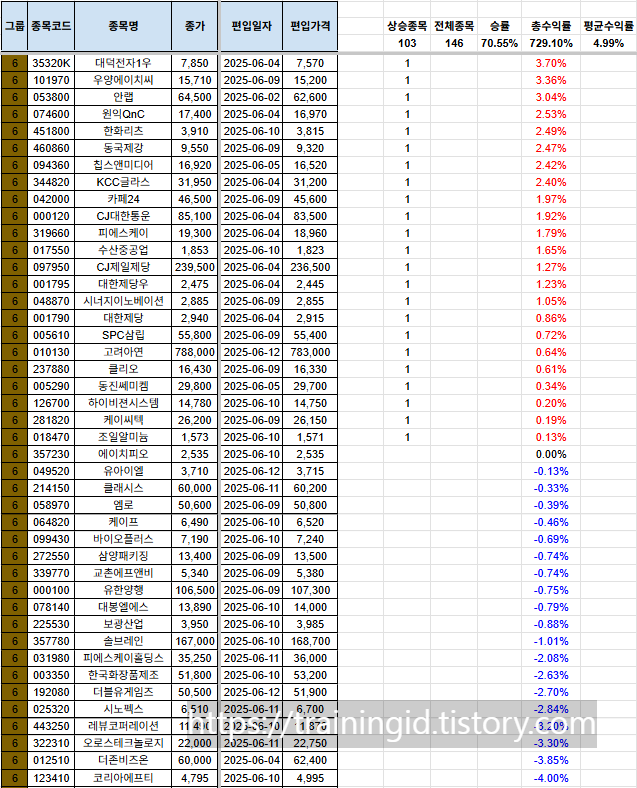Select stock code 35320K cell
637x788 pixels.
coord(51,63)
